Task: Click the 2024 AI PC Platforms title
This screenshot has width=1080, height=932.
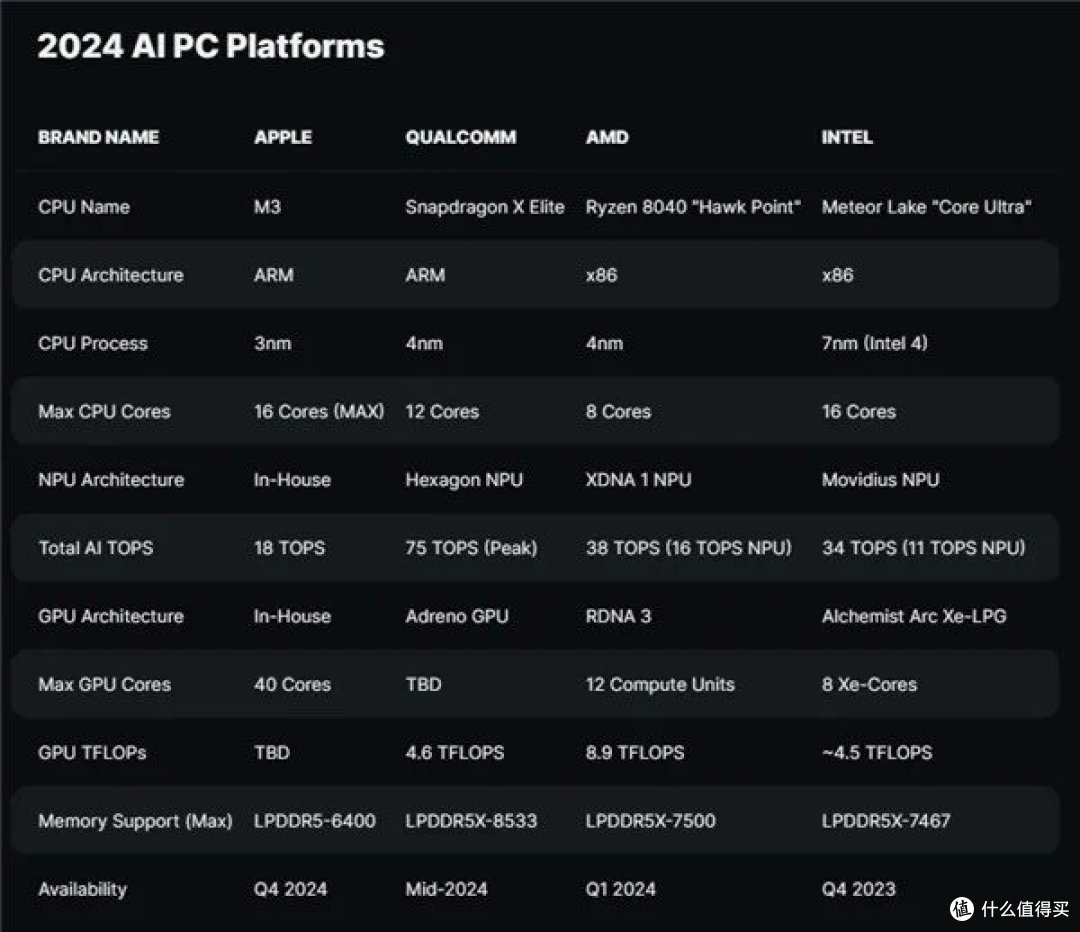Action: pyautogui.click(x=210, y=46)
